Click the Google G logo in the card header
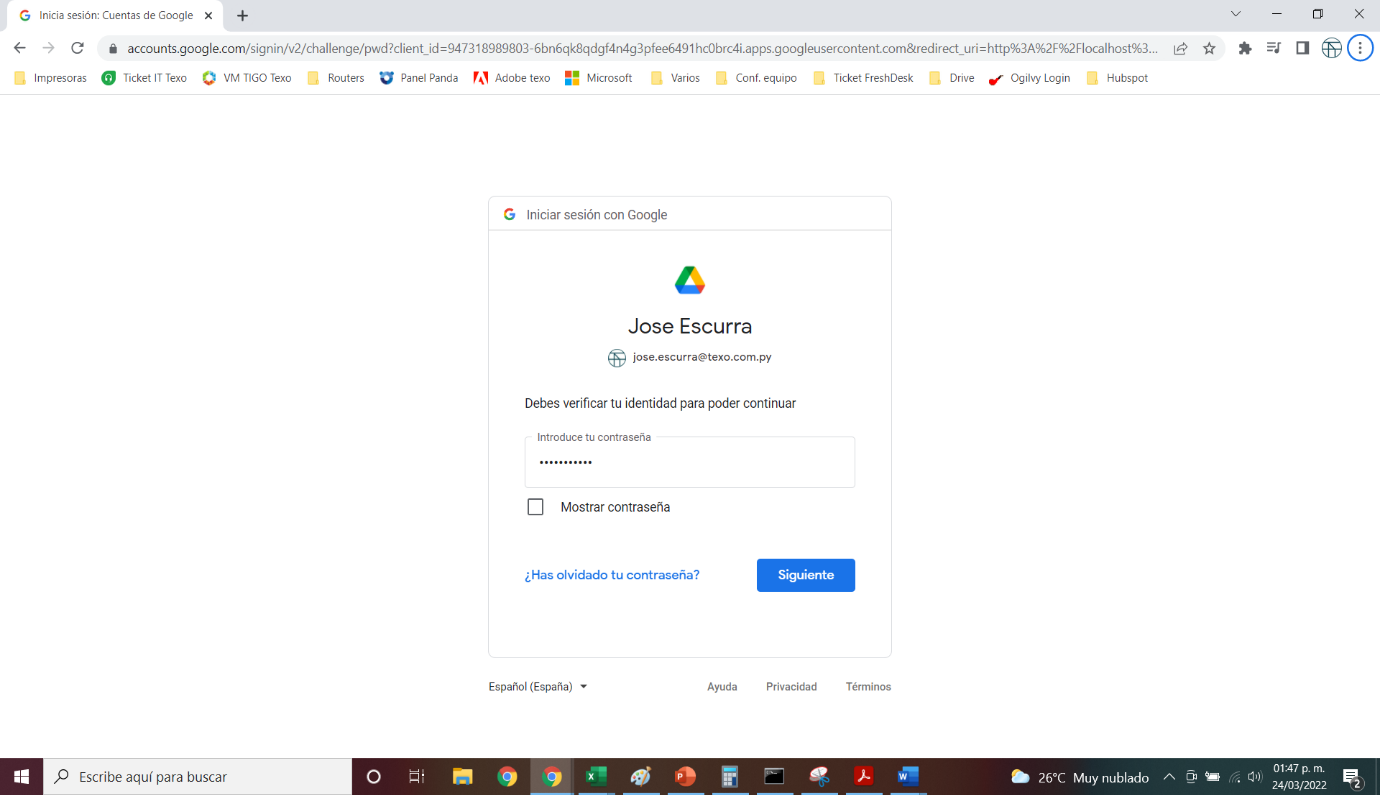 click(509, 214)
